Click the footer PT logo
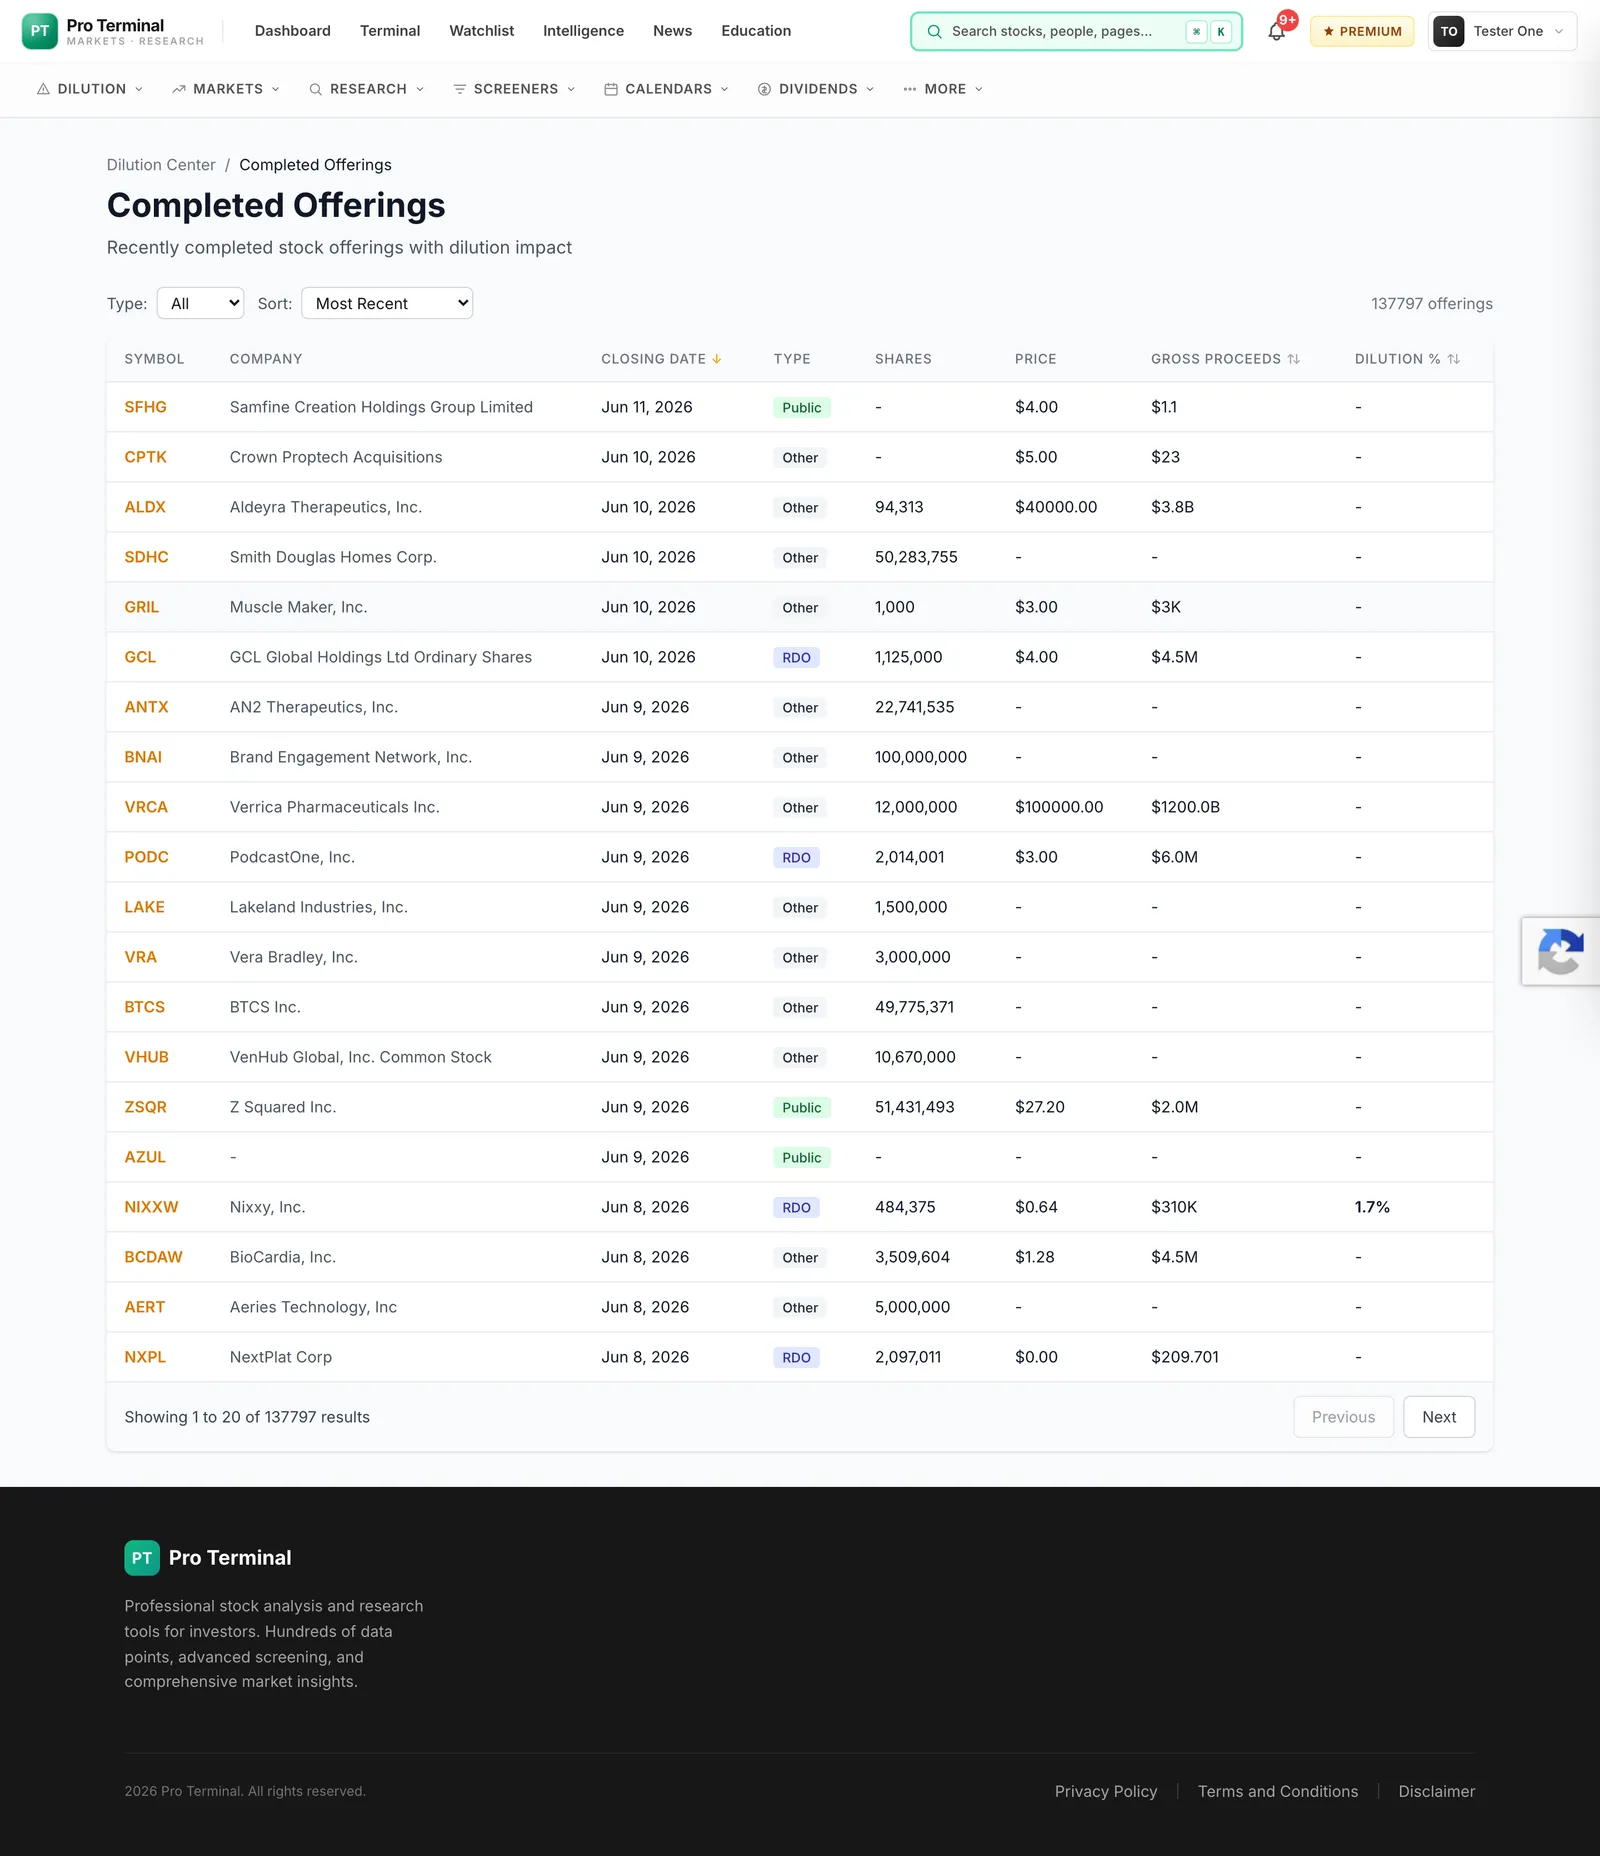The height and width of the screenshot is (1856, 1600). tap(142, 1558)
